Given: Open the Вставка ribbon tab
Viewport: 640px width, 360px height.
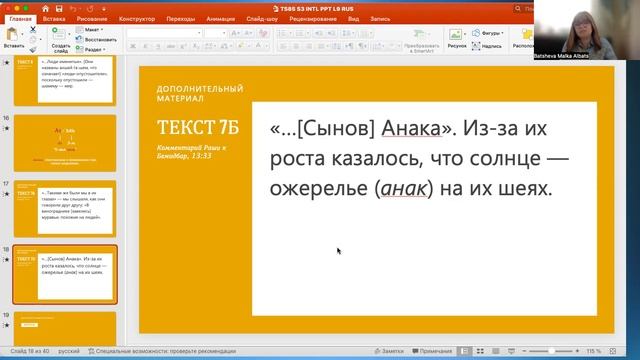Looking at the screenshot, I should coord(54,19).
